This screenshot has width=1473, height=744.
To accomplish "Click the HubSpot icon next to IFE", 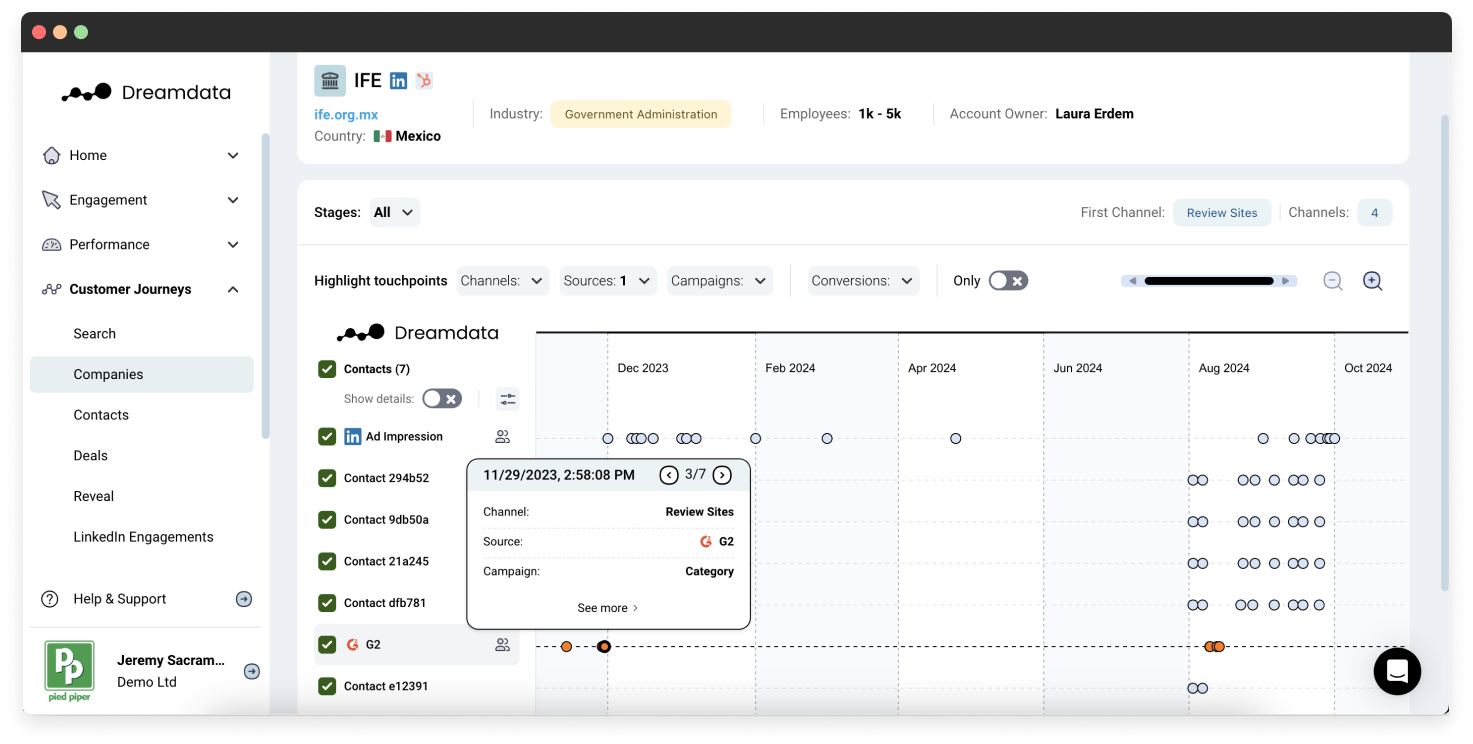I will coord(424,81).
